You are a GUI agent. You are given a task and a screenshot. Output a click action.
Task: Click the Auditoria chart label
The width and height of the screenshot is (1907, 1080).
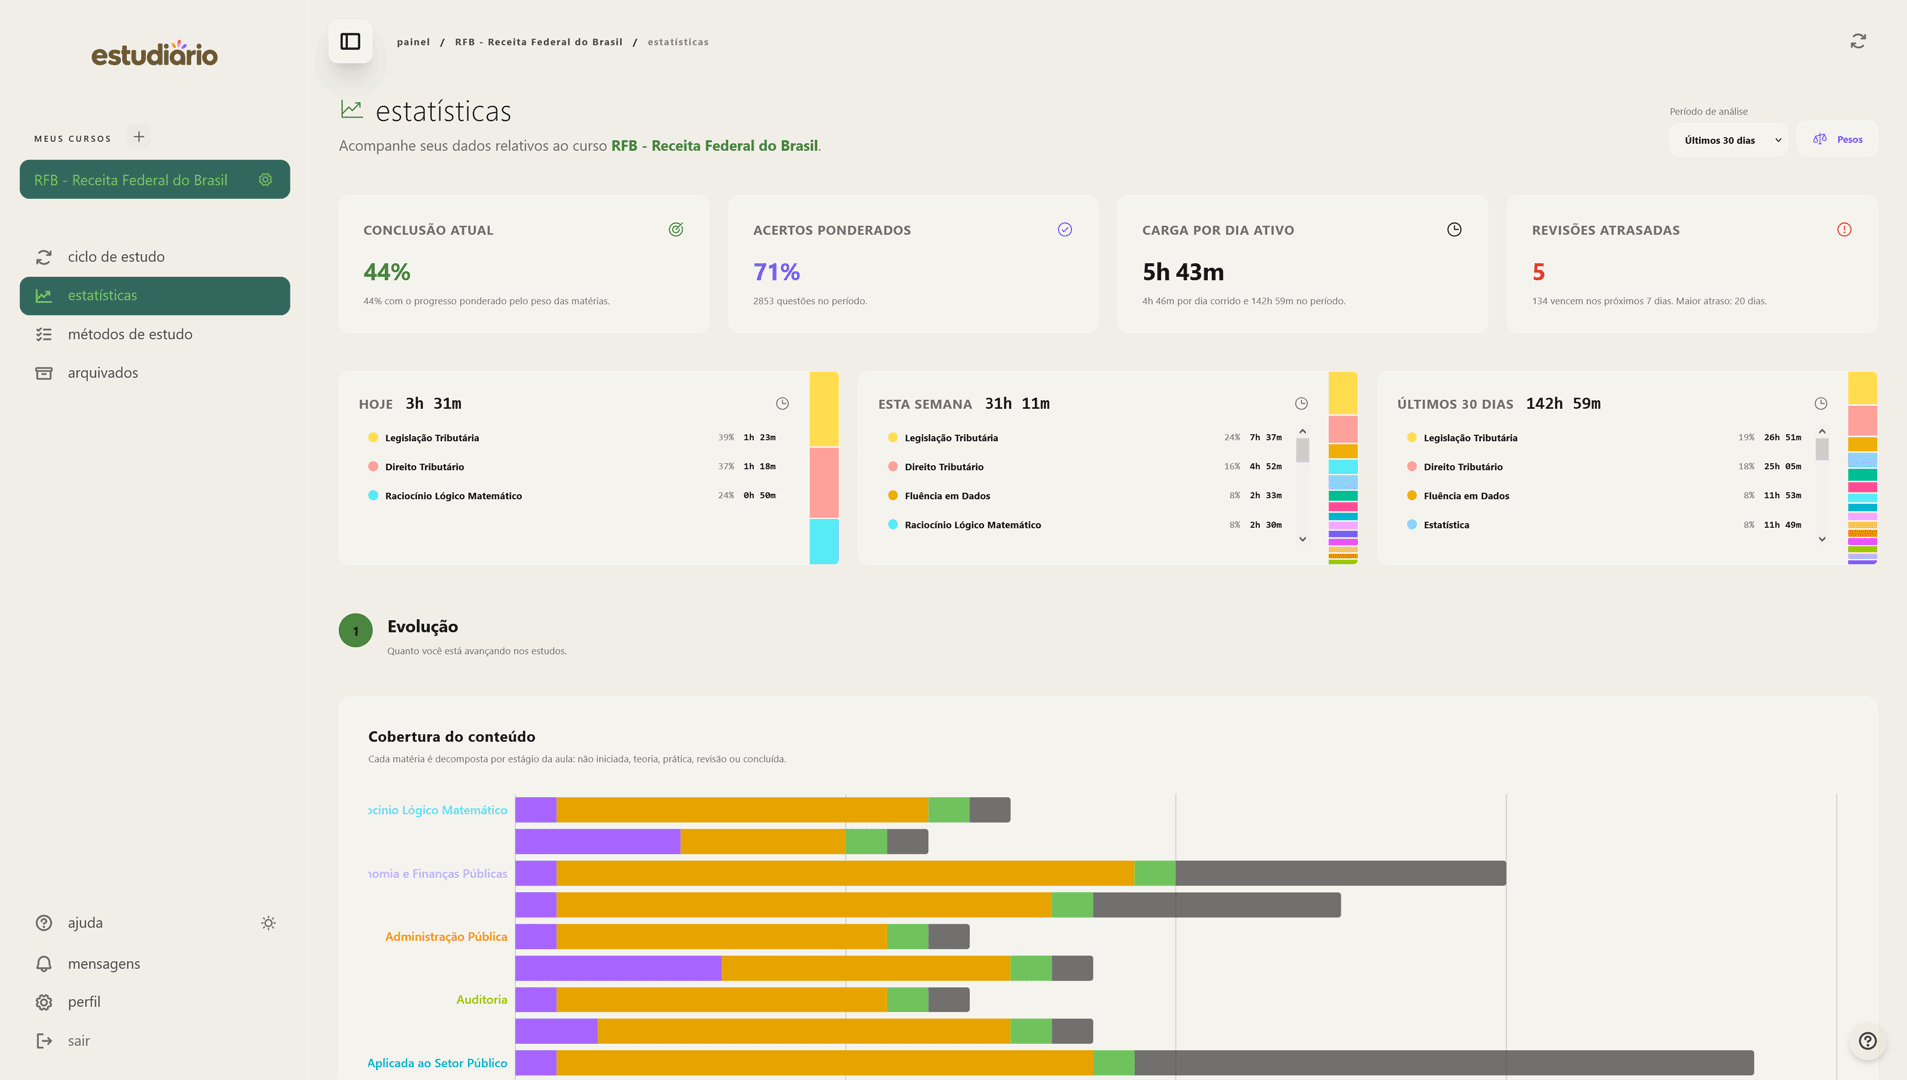481,1000
